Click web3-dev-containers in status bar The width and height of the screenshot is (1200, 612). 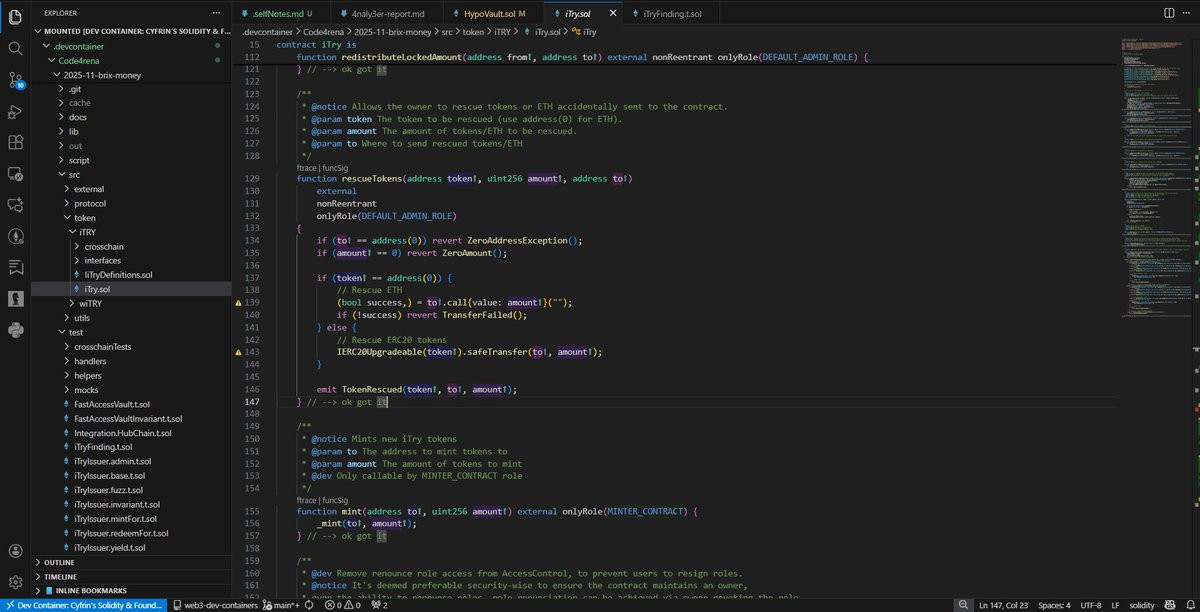(x=215, y=605)
